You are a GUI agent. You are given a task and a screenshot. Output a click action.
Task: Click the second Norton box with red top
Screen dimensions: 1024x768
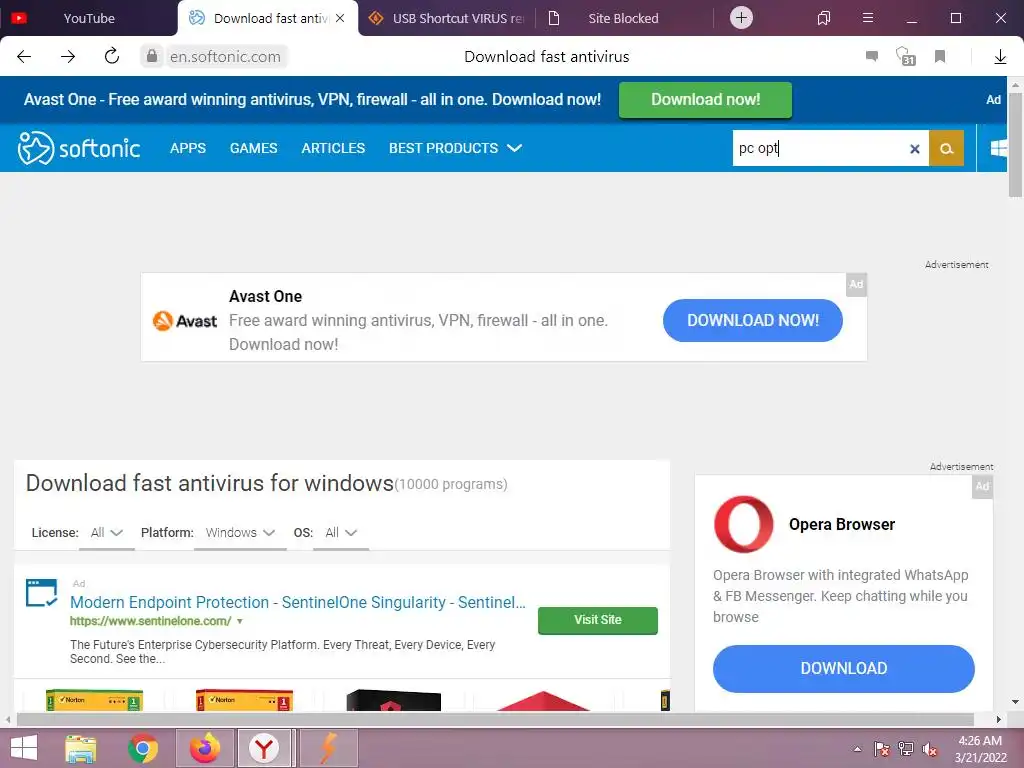[x=244, y=700]
